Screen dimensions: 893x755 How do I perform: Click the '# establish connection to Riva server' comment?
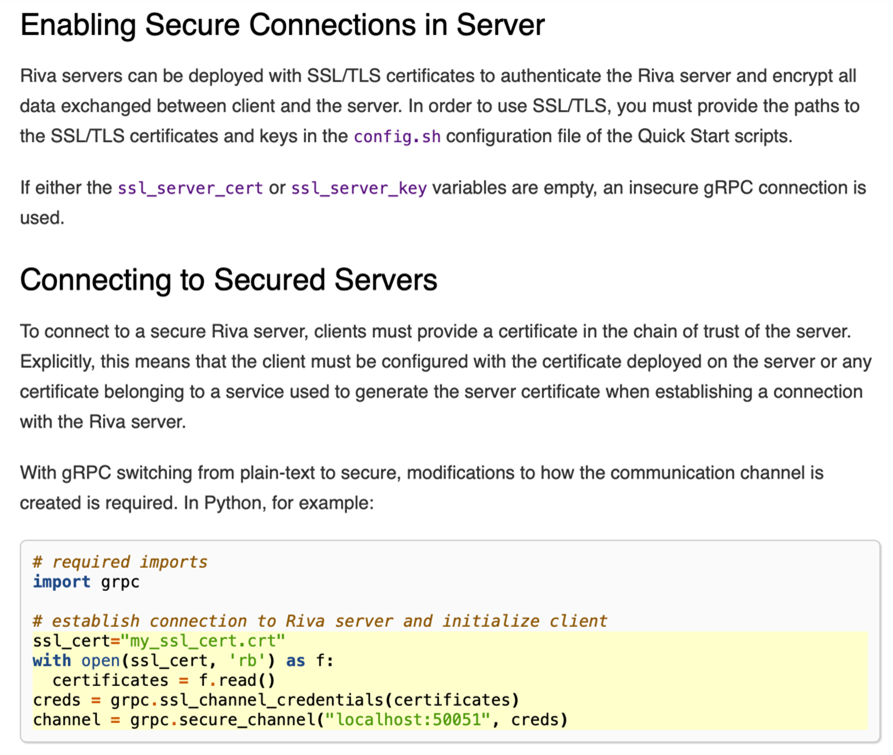pos(320,621)
